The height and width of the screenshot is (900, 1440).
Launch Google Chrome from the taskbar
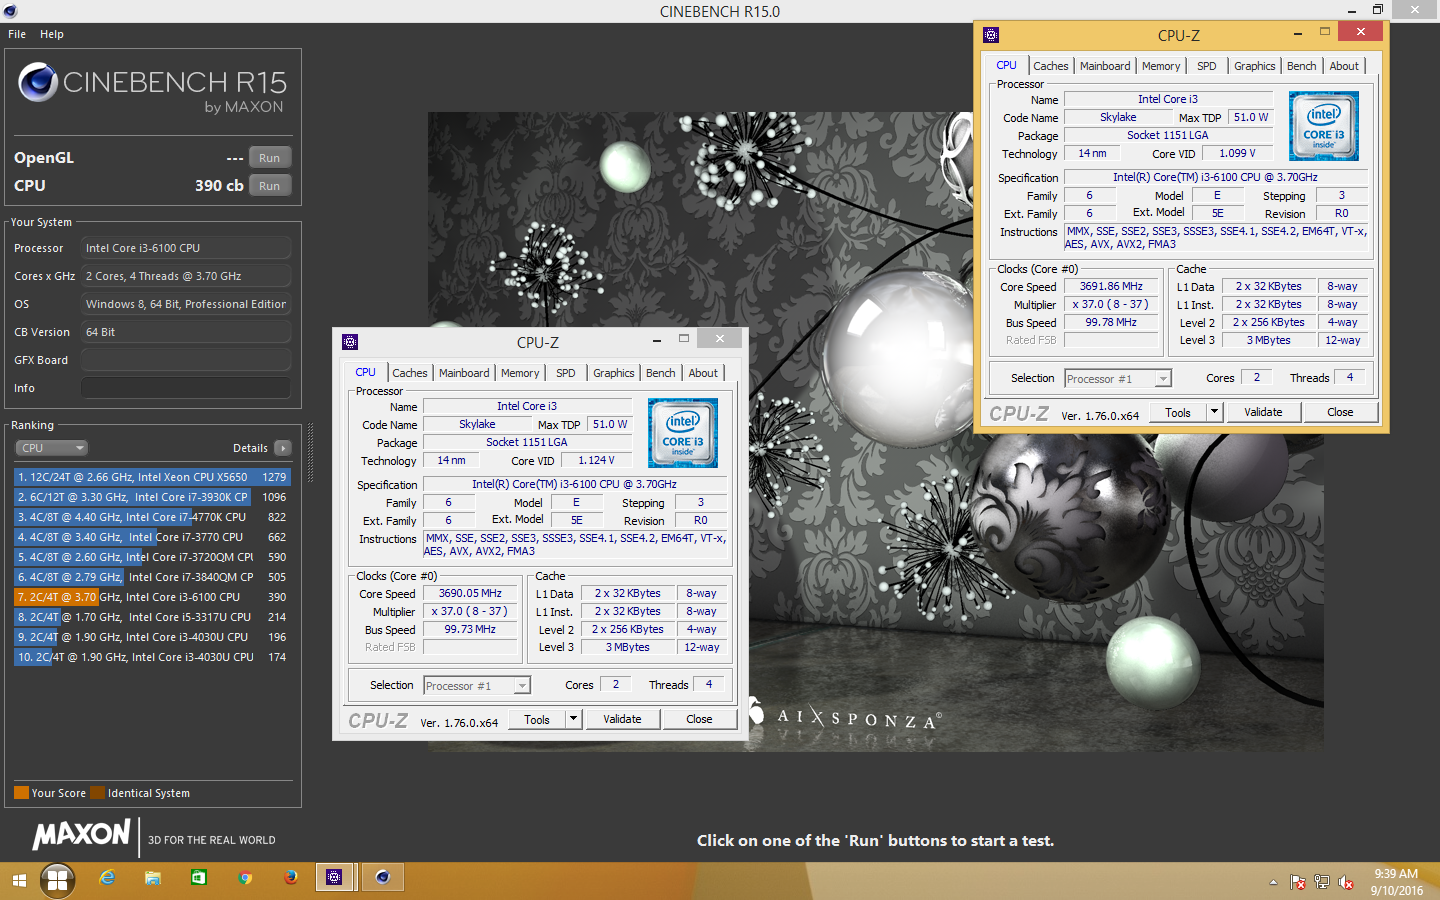pos(245,878)
